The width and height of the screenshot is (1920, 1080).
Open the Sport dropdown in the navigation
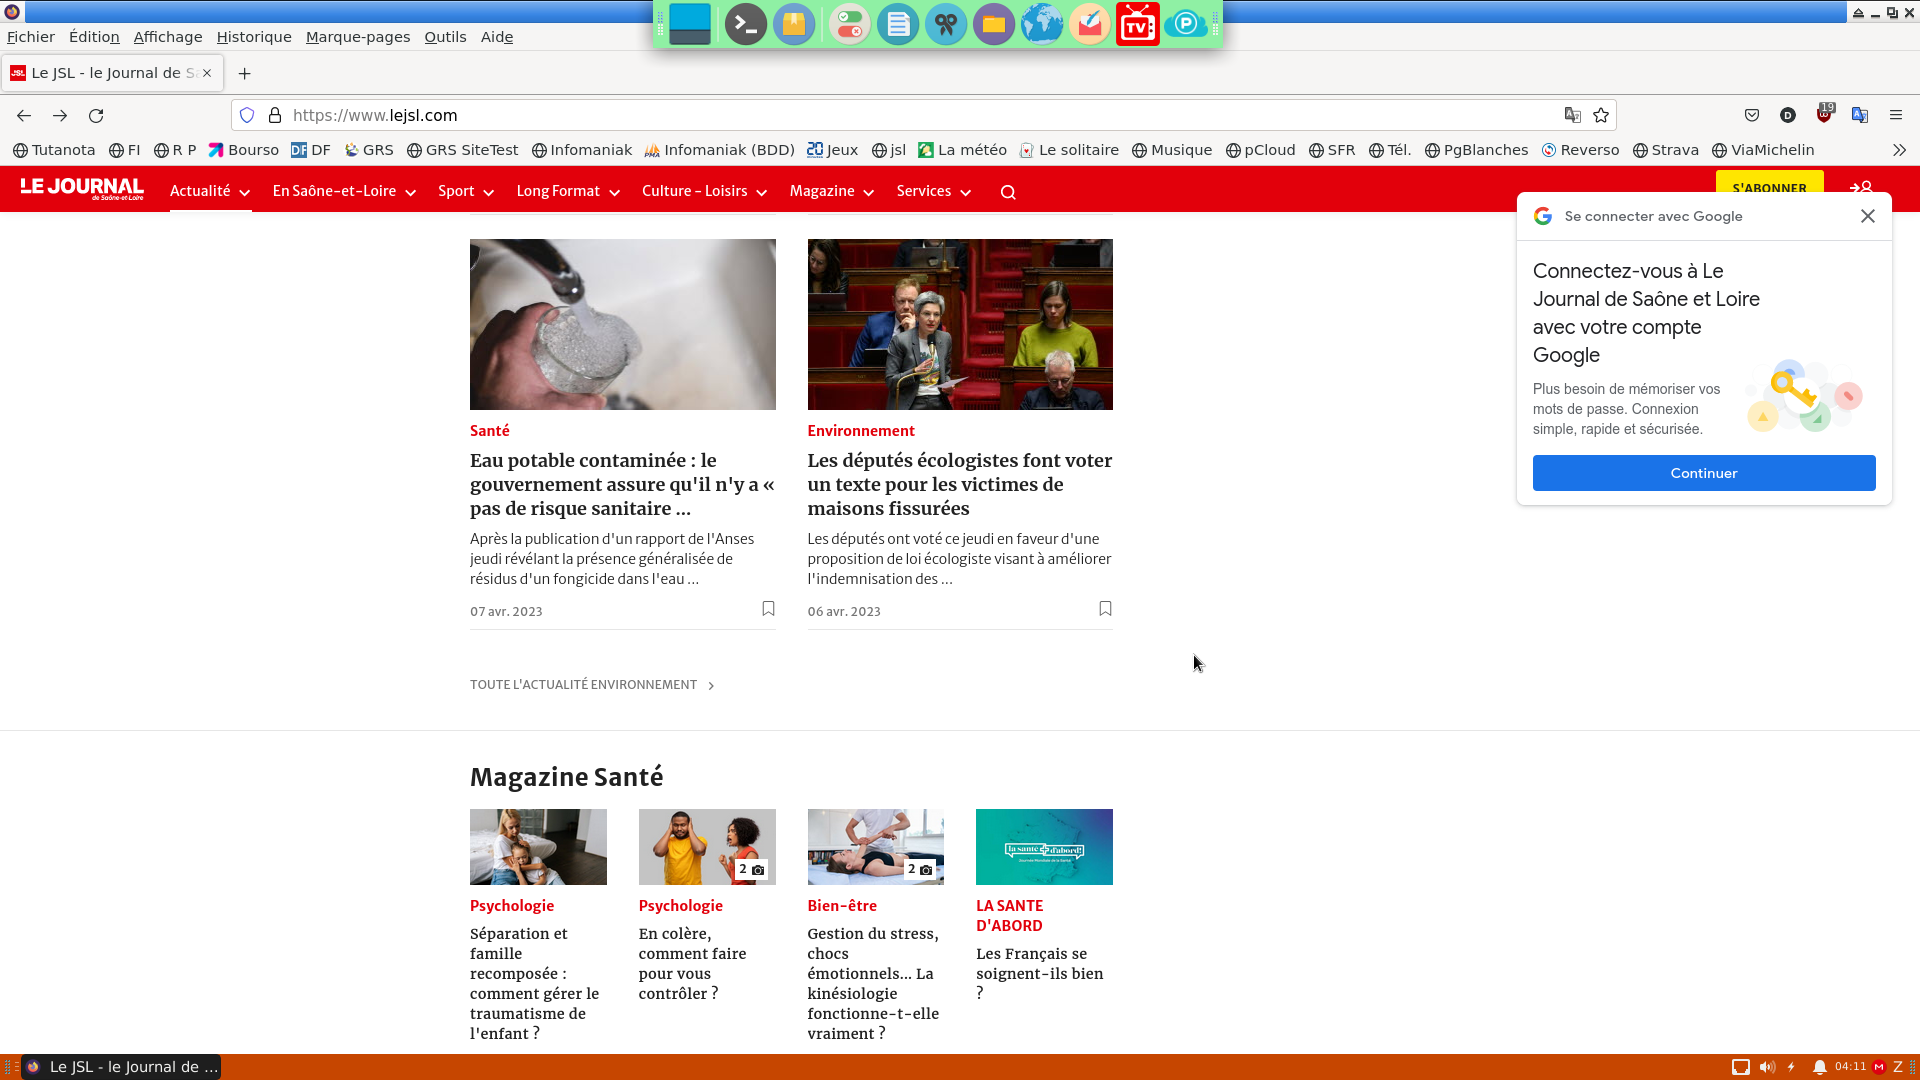pos(465,191)
